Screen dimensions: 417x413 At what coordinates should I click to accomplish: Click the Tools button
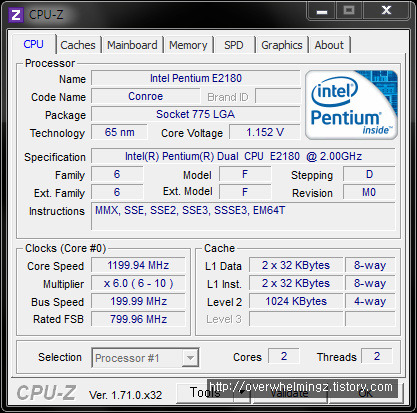[x=205, y=393]
